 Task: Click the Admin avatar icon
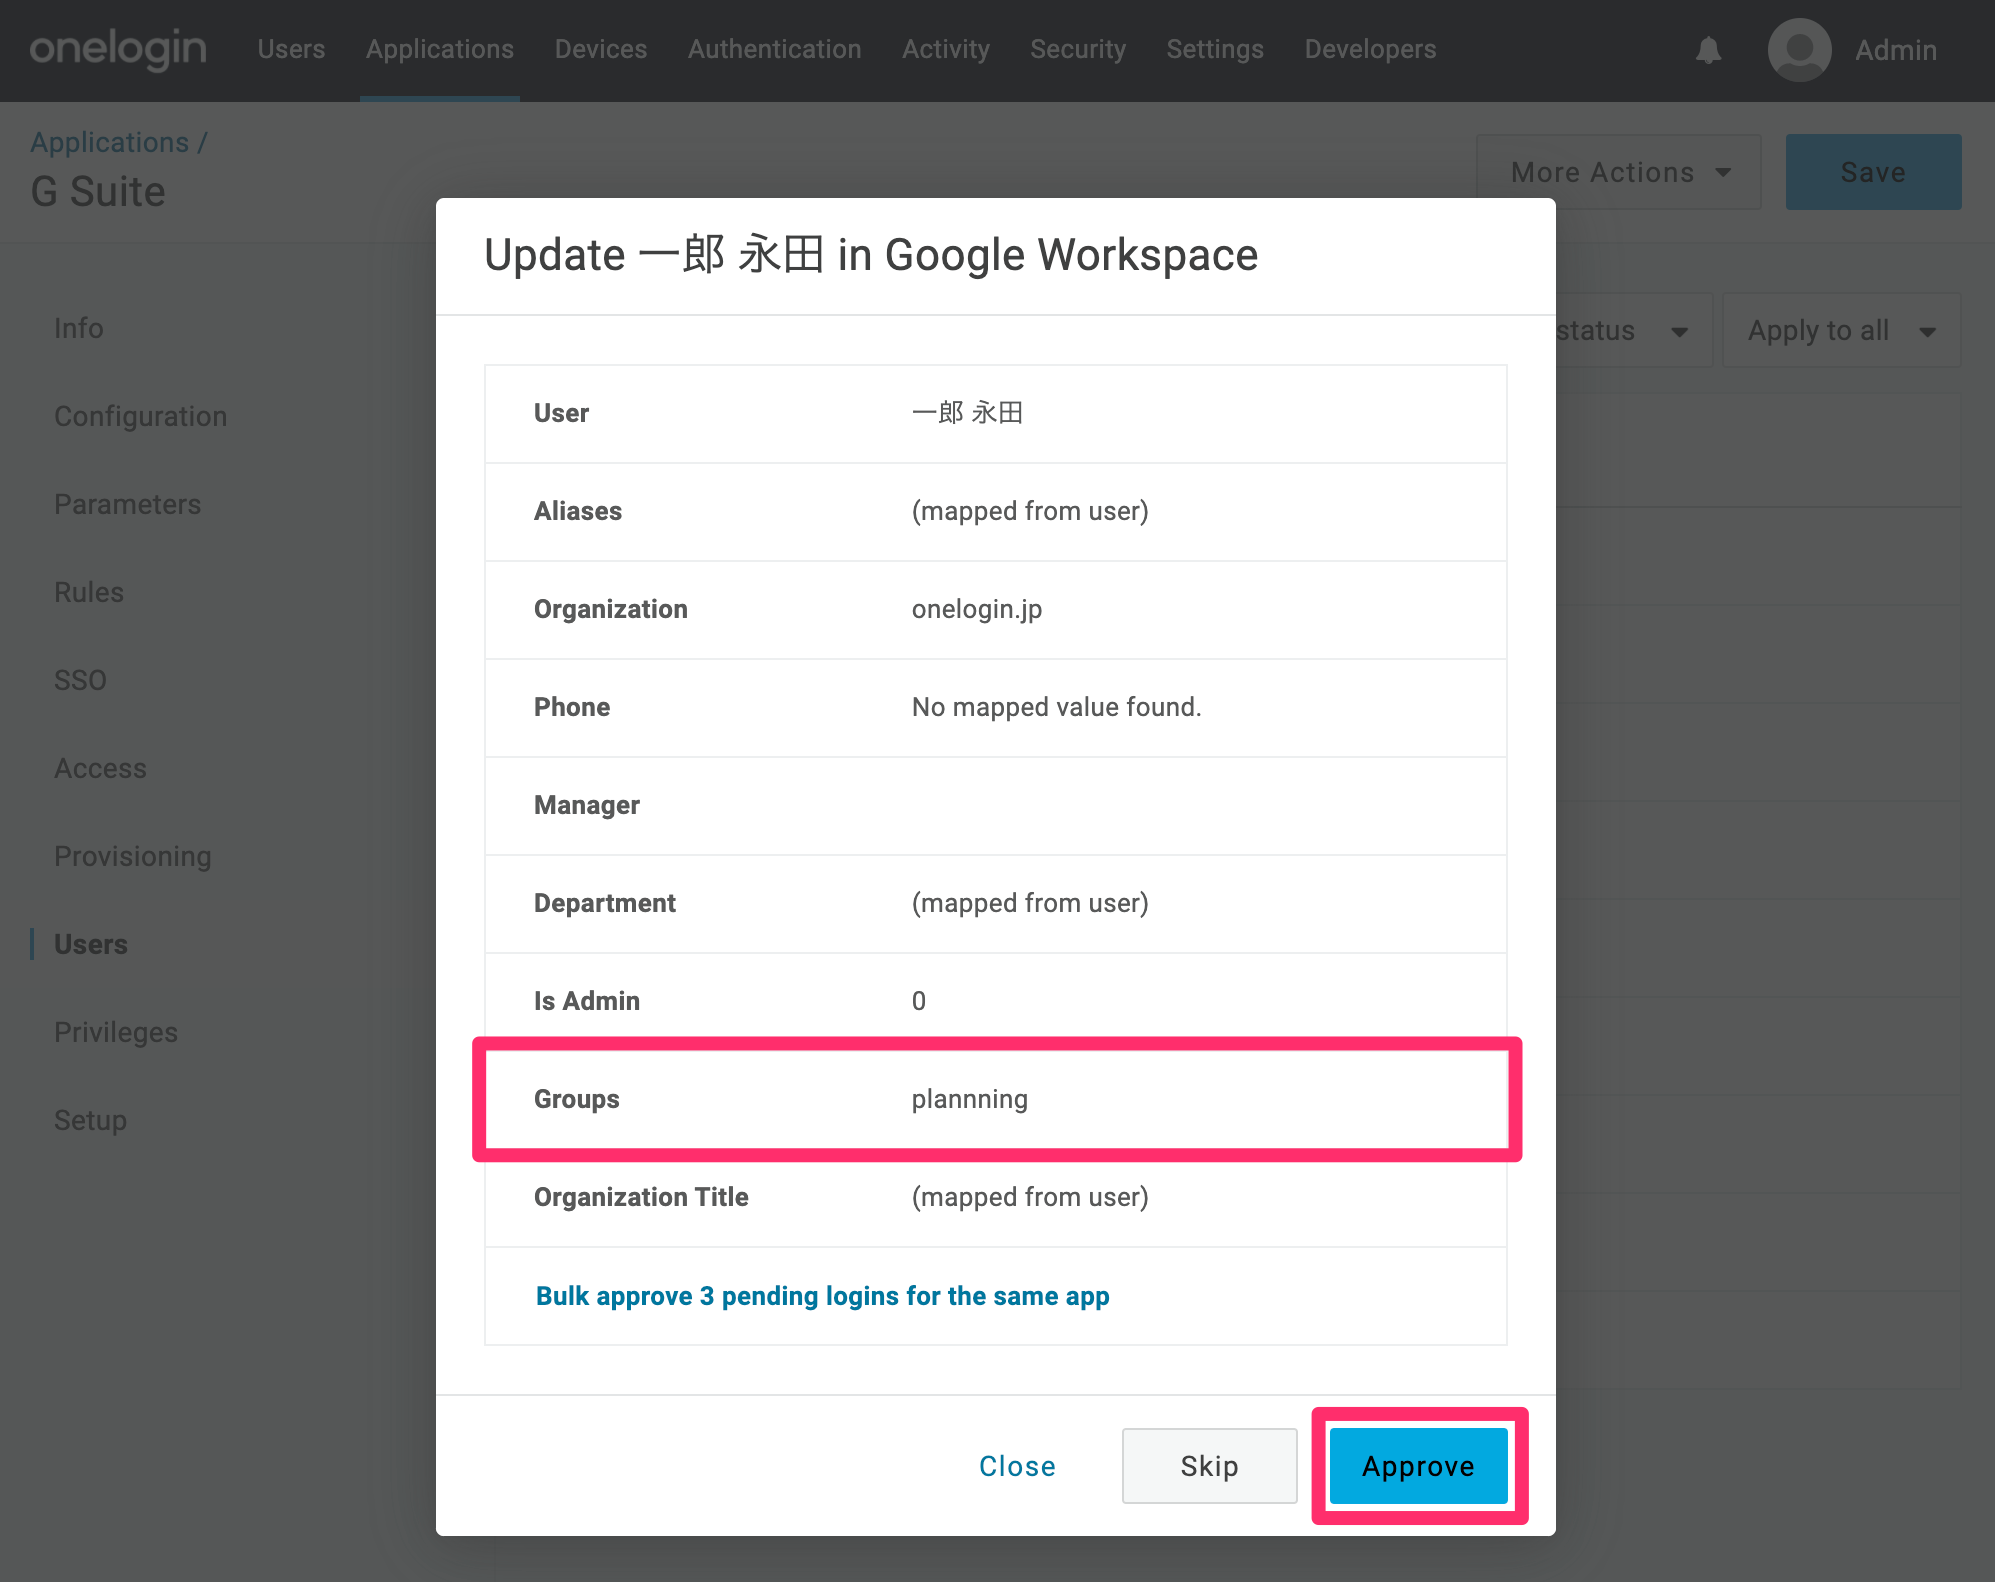coord(1799,50)
